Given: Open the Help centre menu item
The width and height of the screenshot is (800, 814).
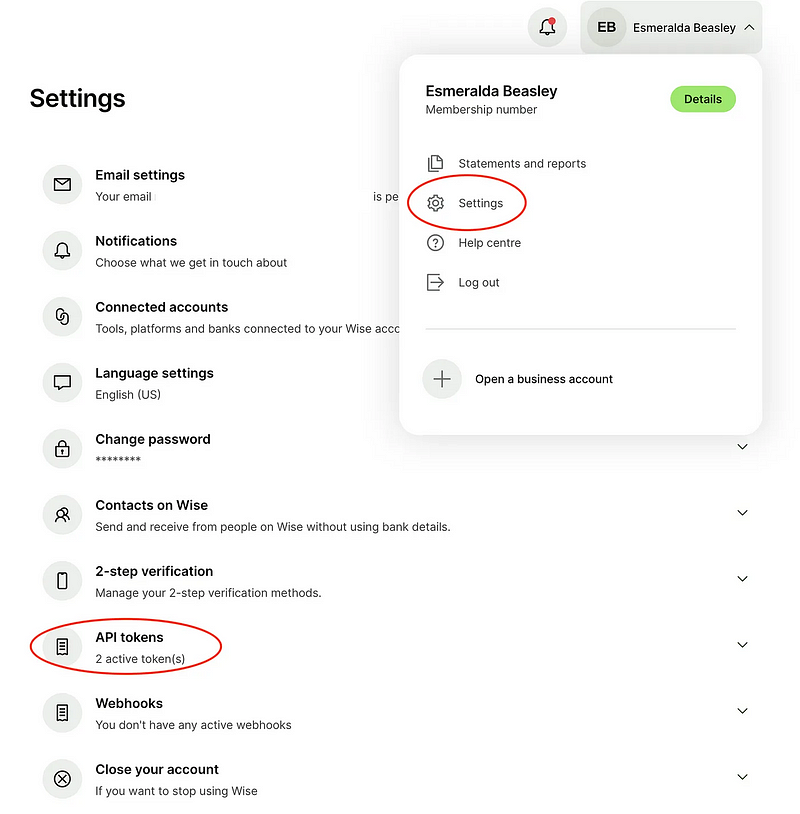Looking at the screenshot, I should 489,243.
